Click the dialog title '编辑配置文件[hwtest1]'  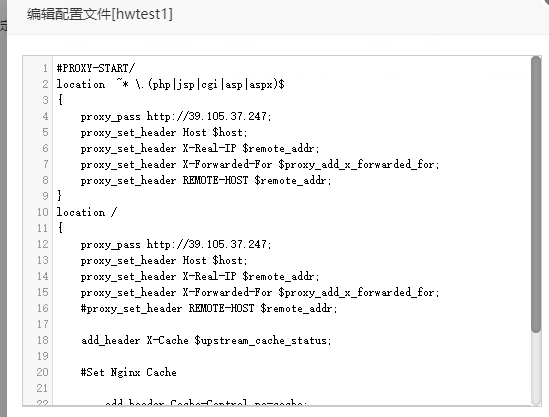[x=100, y=14]
